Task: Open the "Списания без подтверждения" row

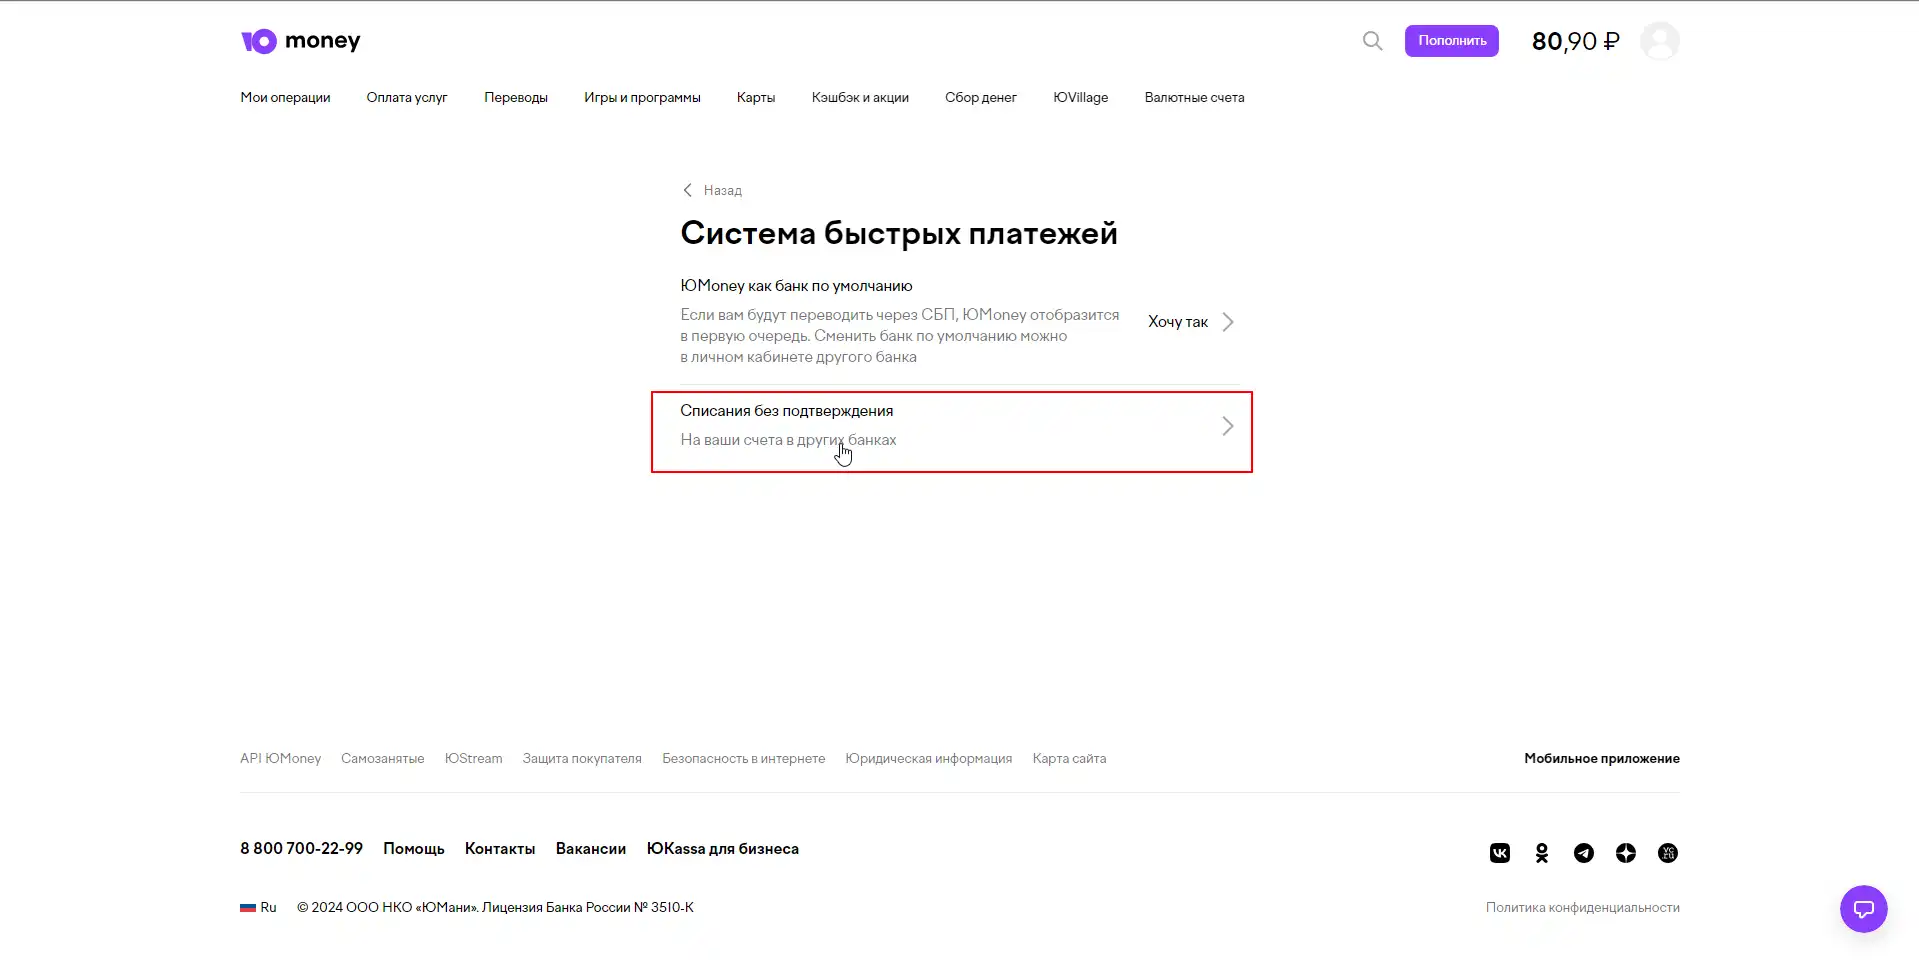Action: 950,426
